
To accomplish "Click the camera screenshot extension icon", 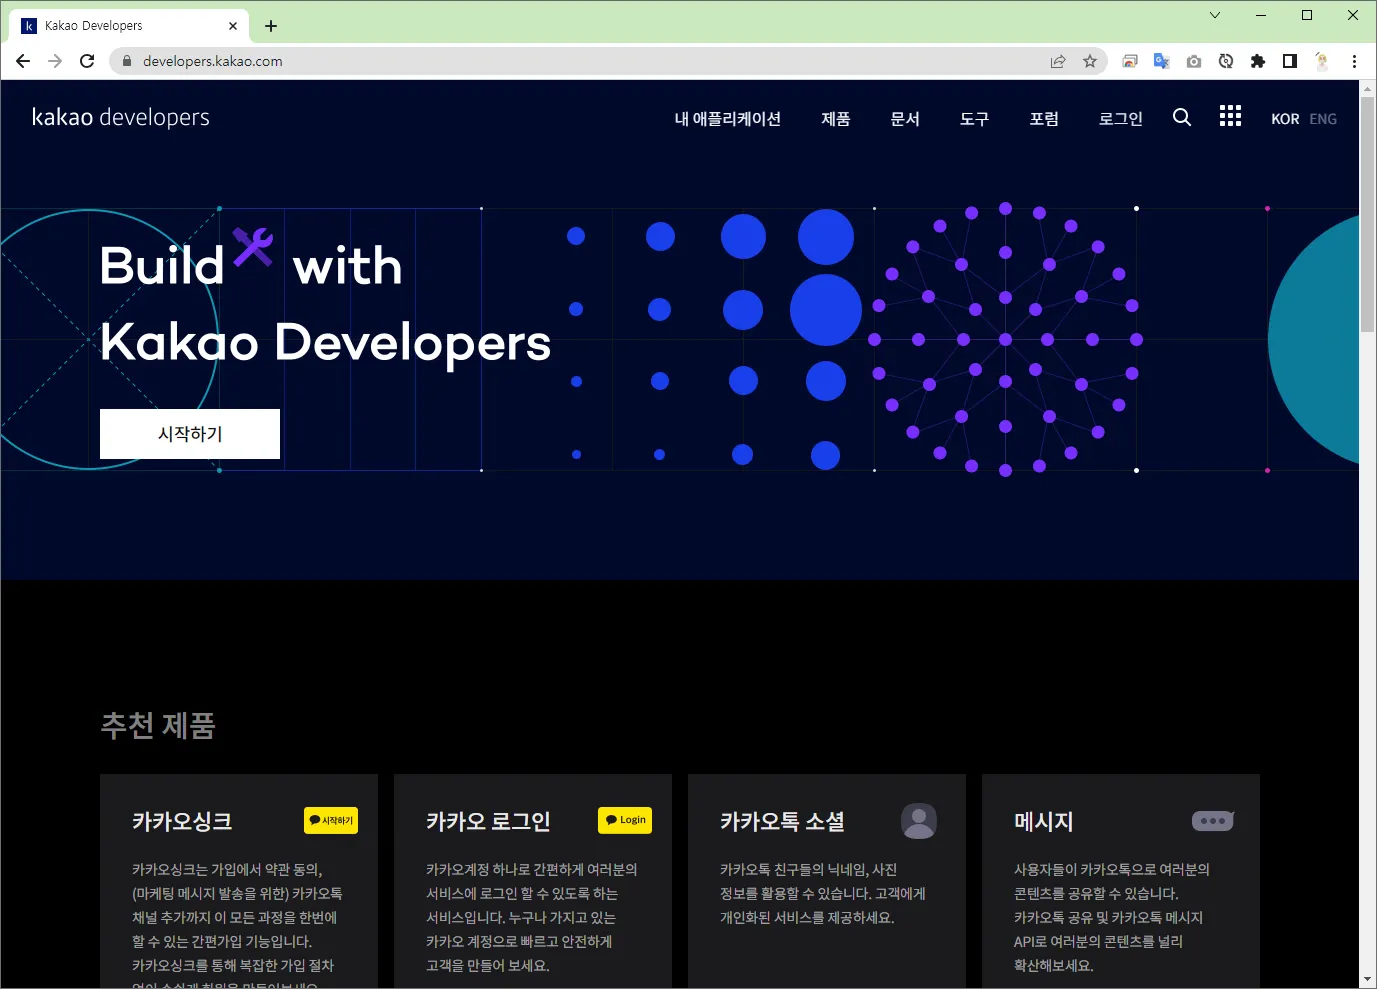I will 1194,61.
